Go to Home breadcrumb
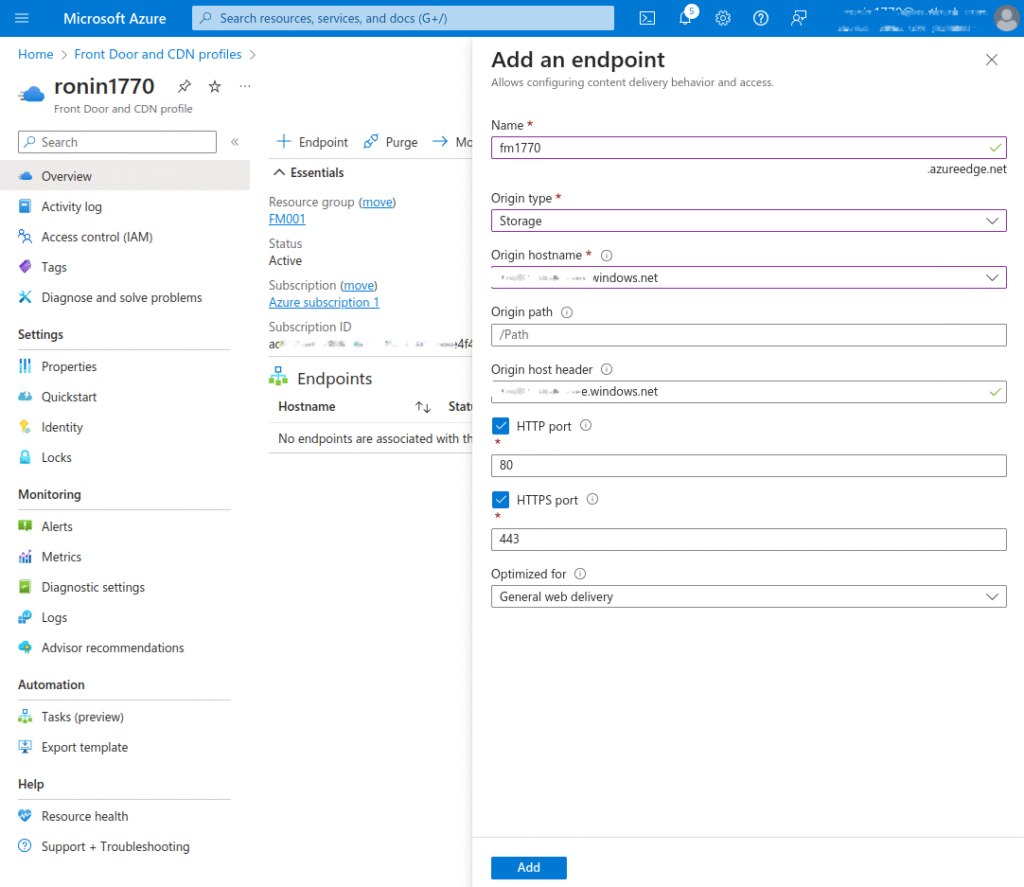1024x887 pixels. 35,54
